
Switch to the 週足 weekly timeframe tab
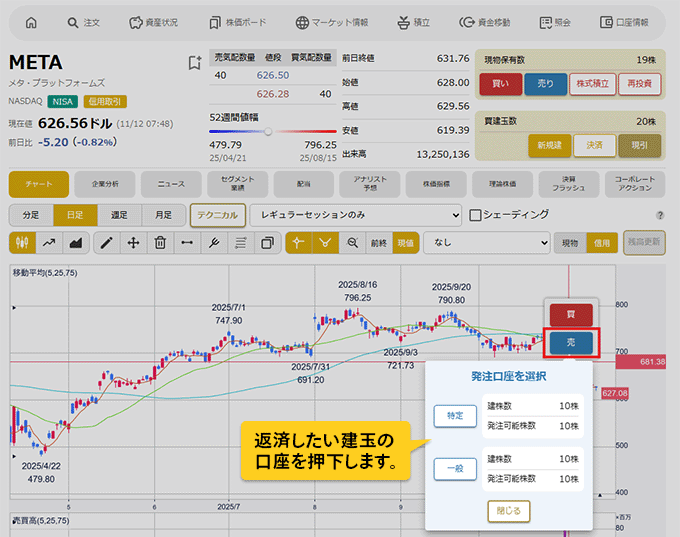[119, 214]
